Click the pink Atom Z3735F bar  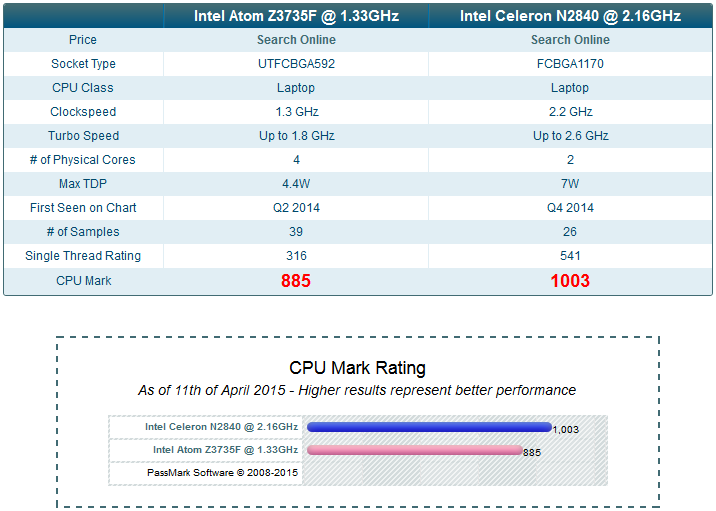pos(415,450)
